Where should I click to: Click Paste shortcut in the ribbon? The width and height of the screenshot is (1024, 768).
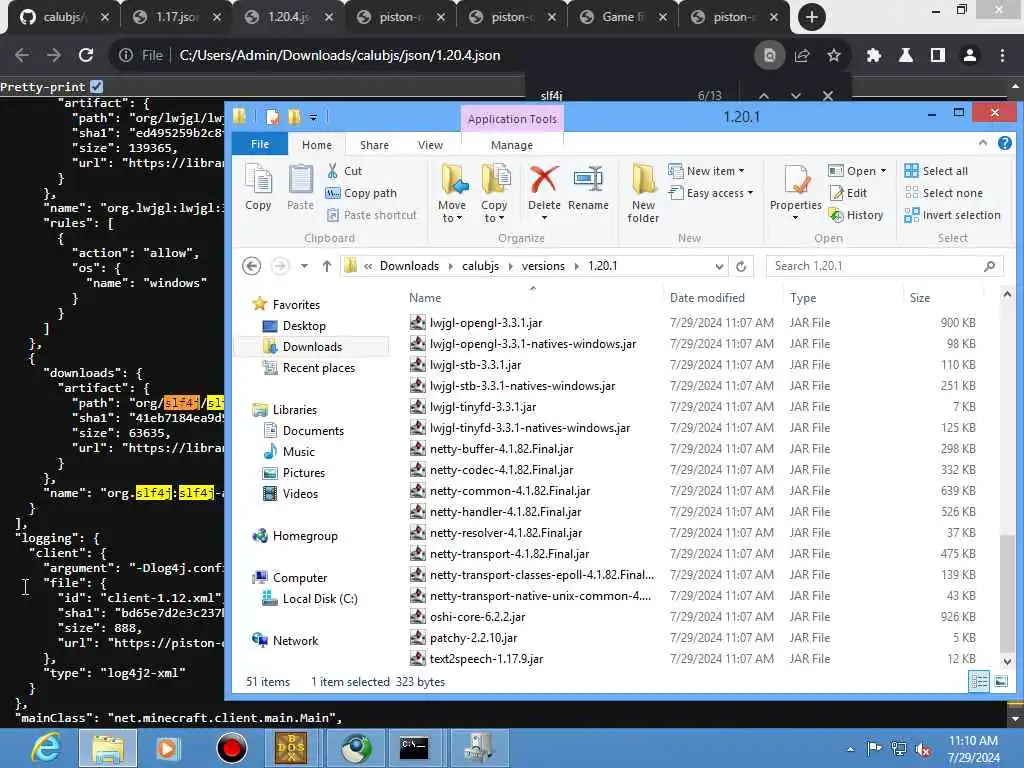click(x=371, y=215)
